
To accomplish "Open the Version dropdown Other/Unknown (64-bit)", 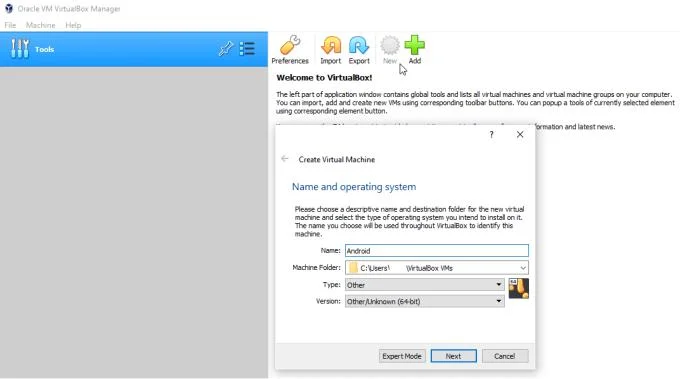I will click(425, 301).
